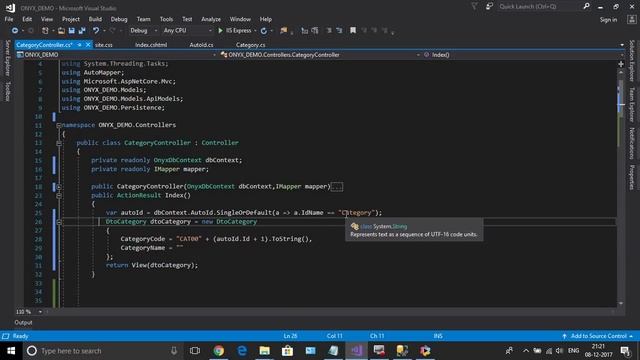Collapse the namespace ONYX_DEMO.Controllers block
640x360 pixels.
click(59, 125)
